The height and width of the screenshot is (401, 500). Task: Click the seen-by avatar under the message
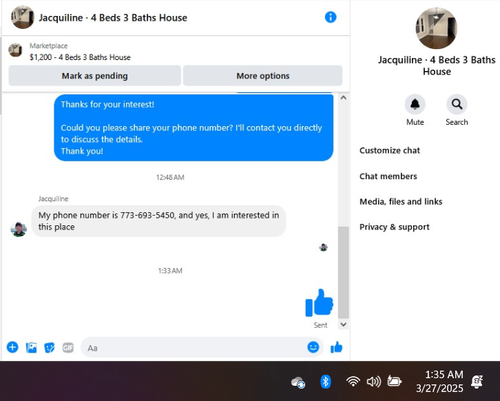pos(323,247)
